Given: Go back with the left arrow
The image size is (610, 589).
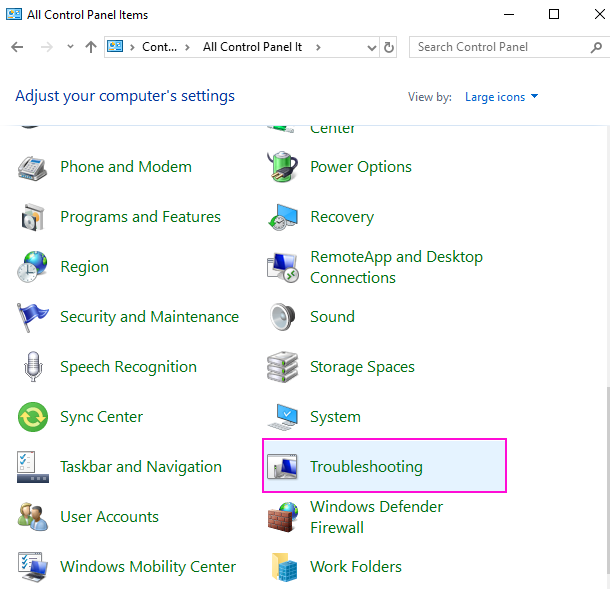Looking at the screenshot, I should 17,47.
